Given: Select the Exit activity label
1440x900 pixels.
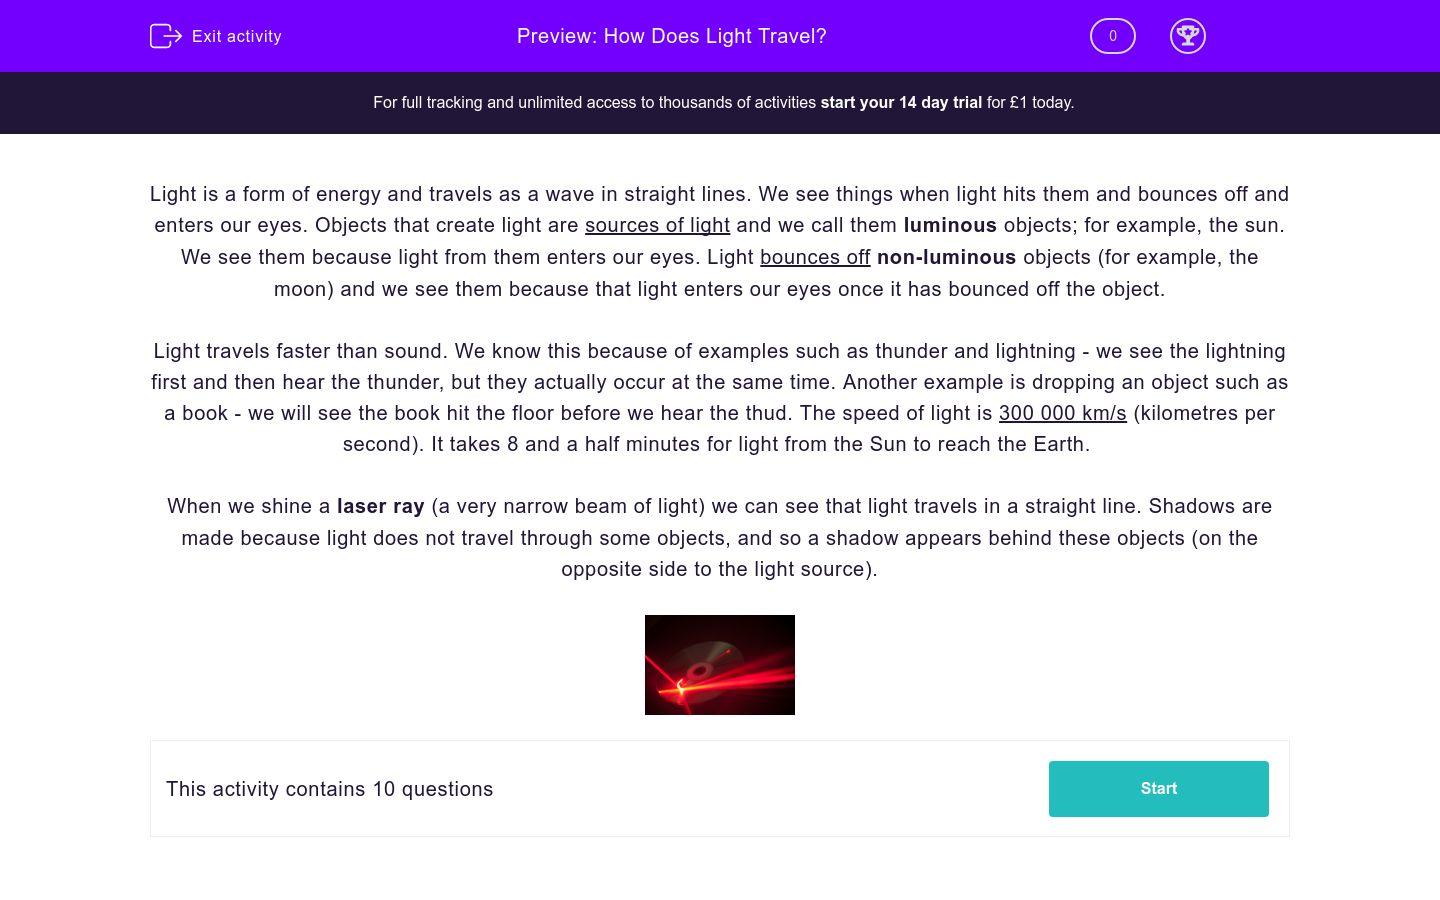Looking at the screenshot, I should click(x=236, y=36).
